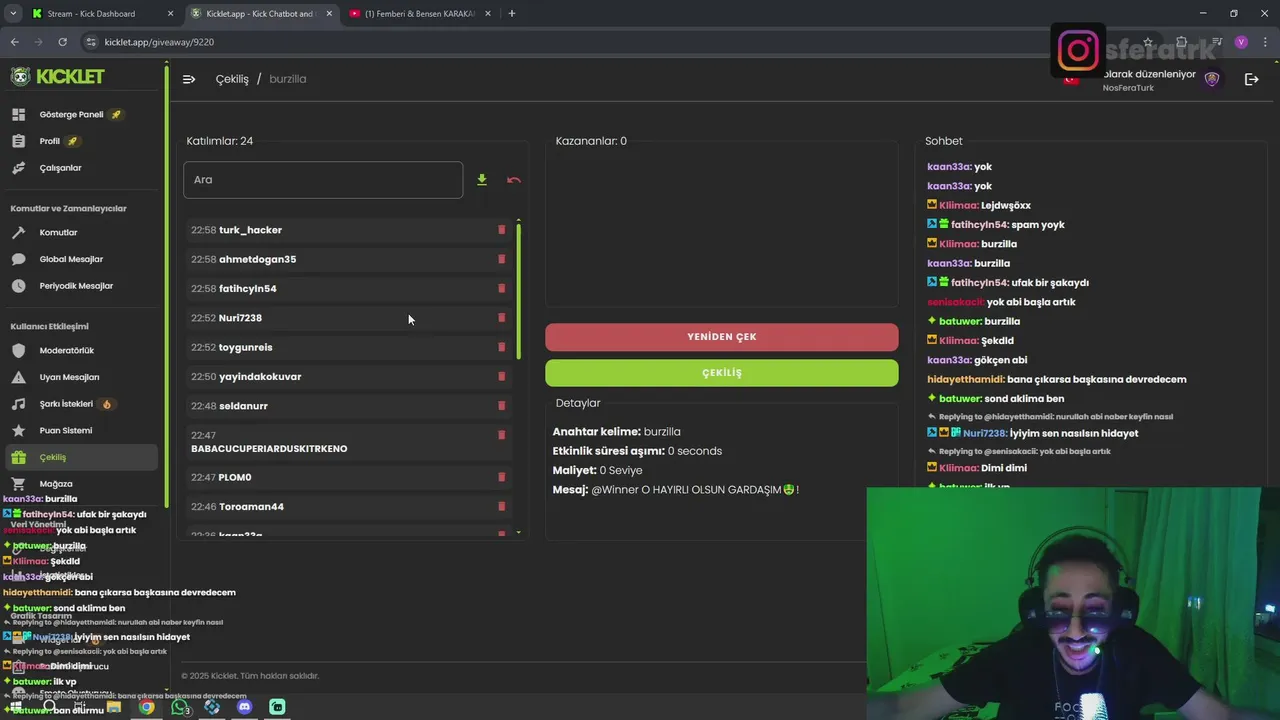Switch to the Stream - Kick Dashboard tab
Image resolution: width=1280 pixels, height=720 pixels.
tap(101, 14)
